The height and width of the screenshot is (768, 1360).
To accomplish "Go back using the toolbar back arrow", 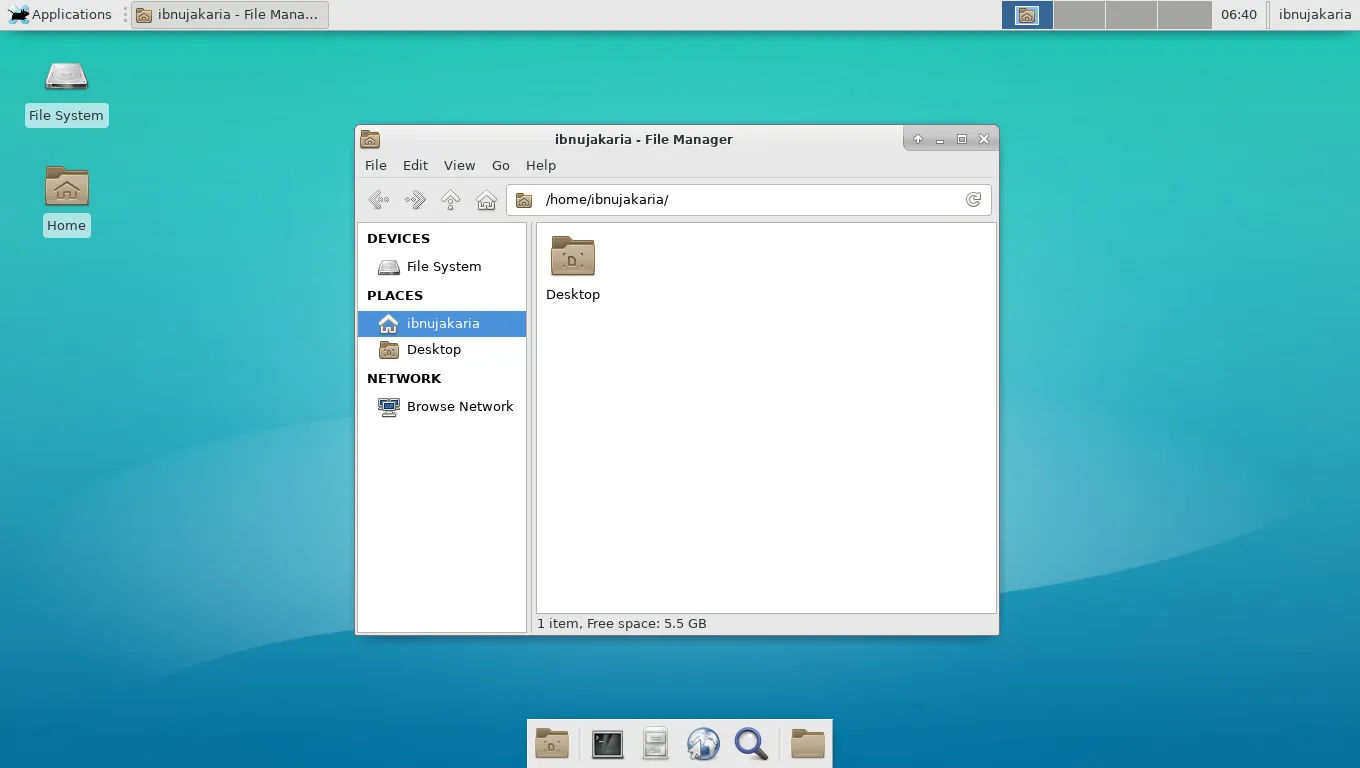I will [379, 200].
